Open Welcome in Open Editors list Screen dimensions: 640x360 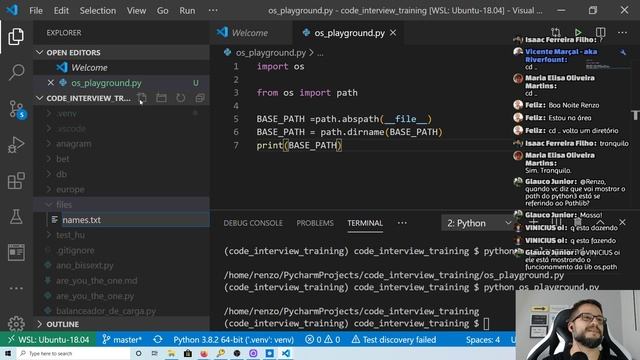pos(122,67)
